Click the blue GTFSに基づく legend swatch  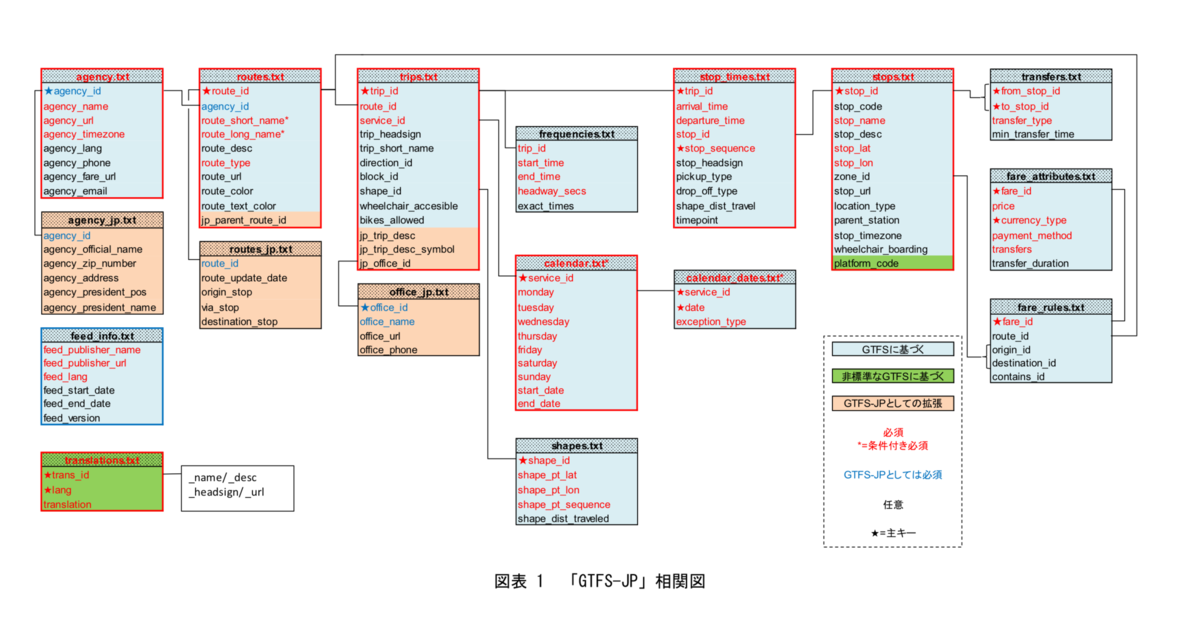(893, 350)
